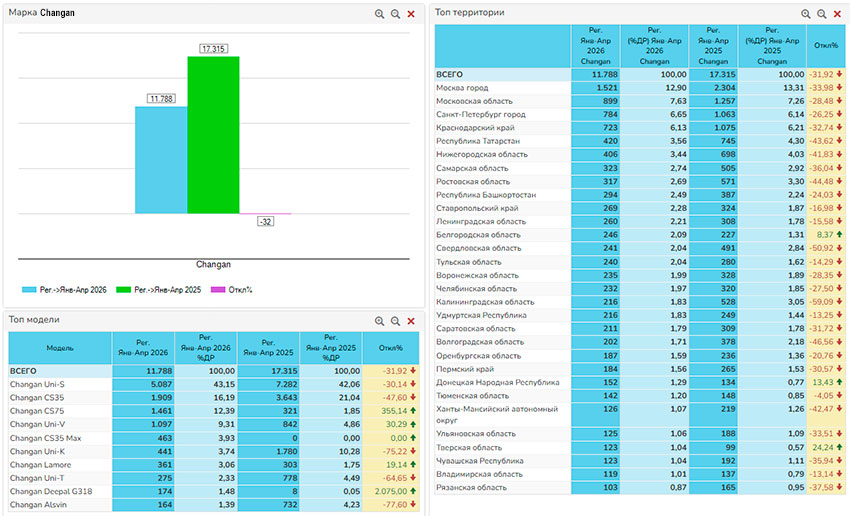
Task: Click the 355,14 deviation value for CS75
Action: click(394, 411)
